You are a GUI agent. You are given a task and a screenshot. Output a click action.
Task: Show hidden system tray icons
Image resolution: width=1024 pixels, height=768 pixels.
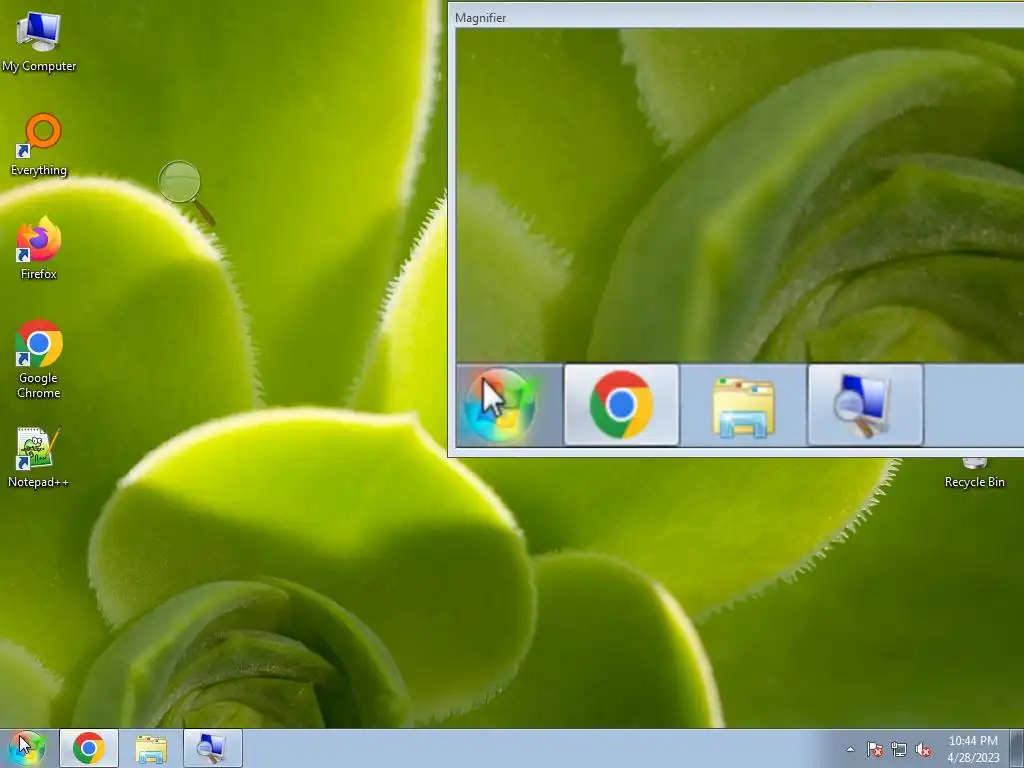pos(850,749)
